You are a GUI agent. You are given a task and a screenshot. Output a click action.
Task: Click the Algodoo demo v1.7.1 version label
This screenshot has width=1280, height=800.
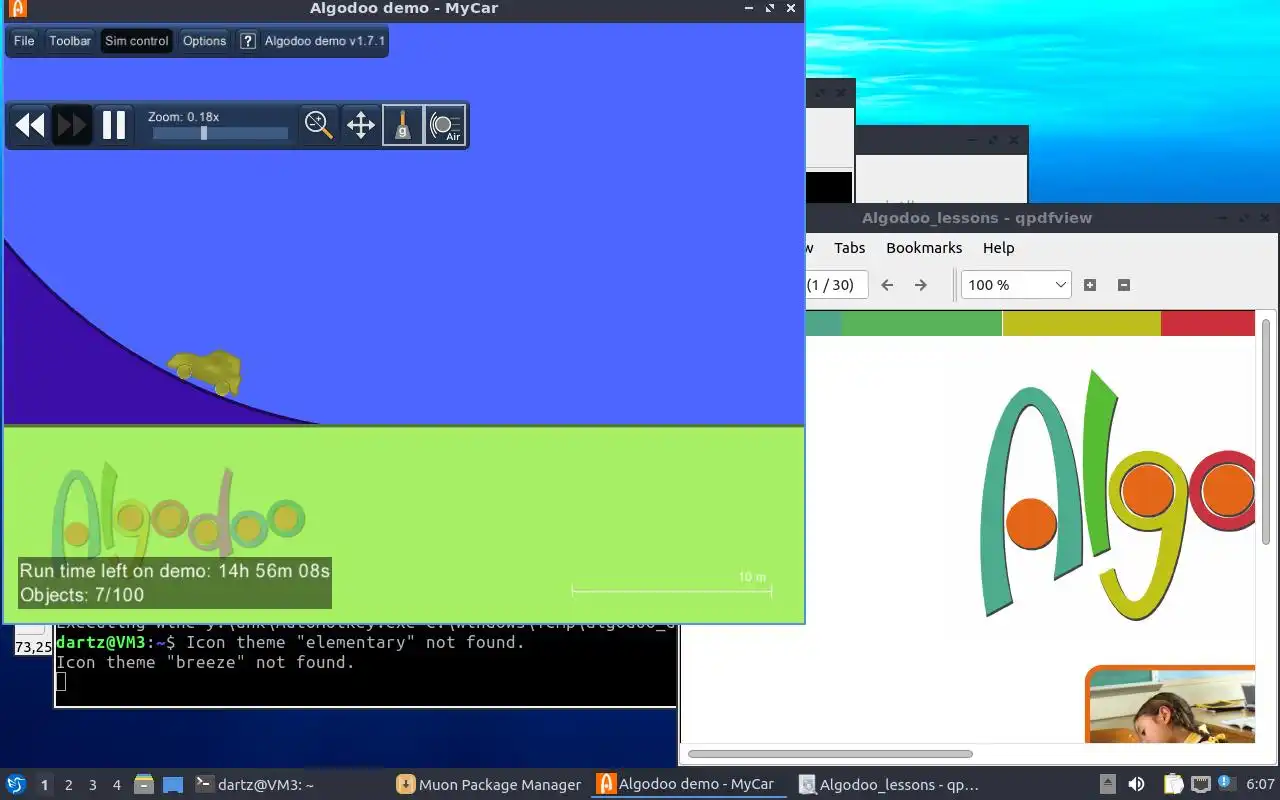point(325,41)
